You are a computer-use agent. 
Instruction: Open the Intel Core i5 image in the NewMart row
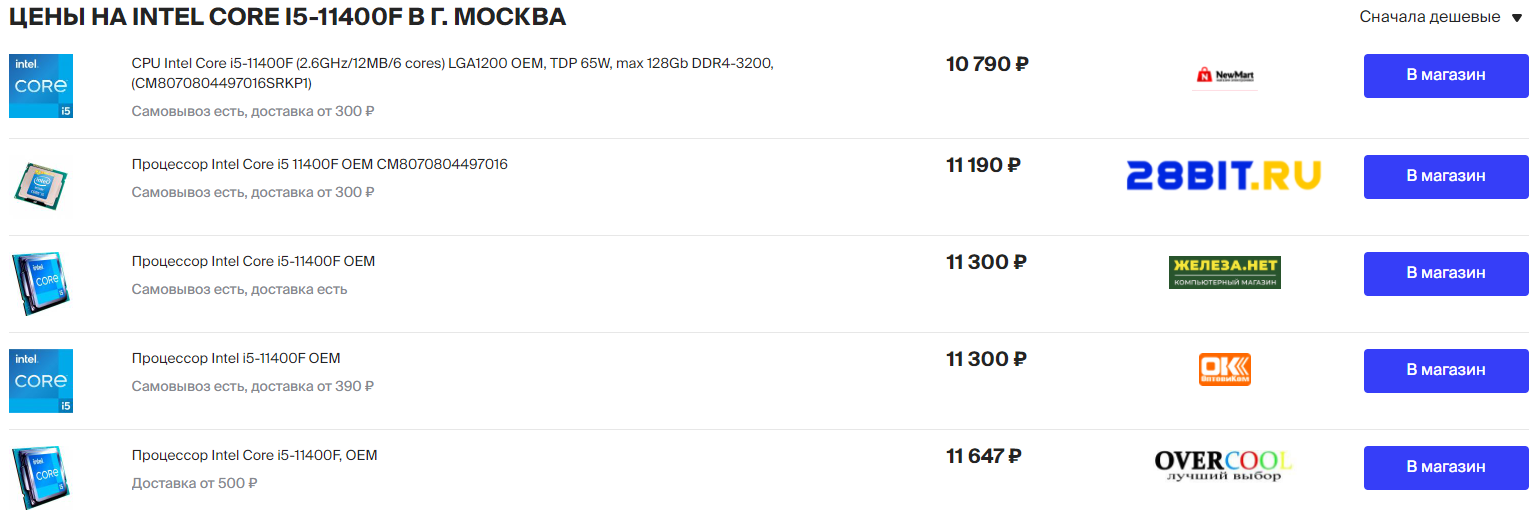tap(41, 86)
